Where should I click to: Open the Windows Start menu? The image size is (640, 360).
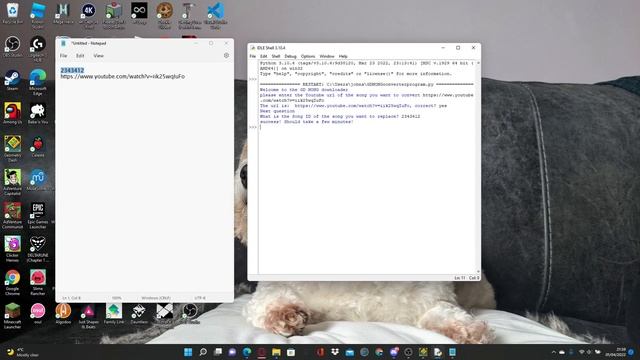(188, 352)
